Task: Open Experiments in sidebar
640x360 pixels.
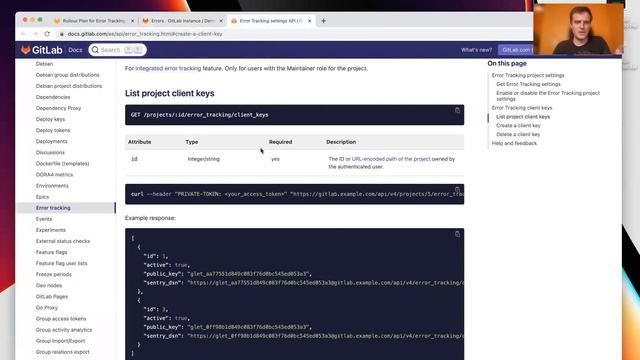Action: pos(51,230)
